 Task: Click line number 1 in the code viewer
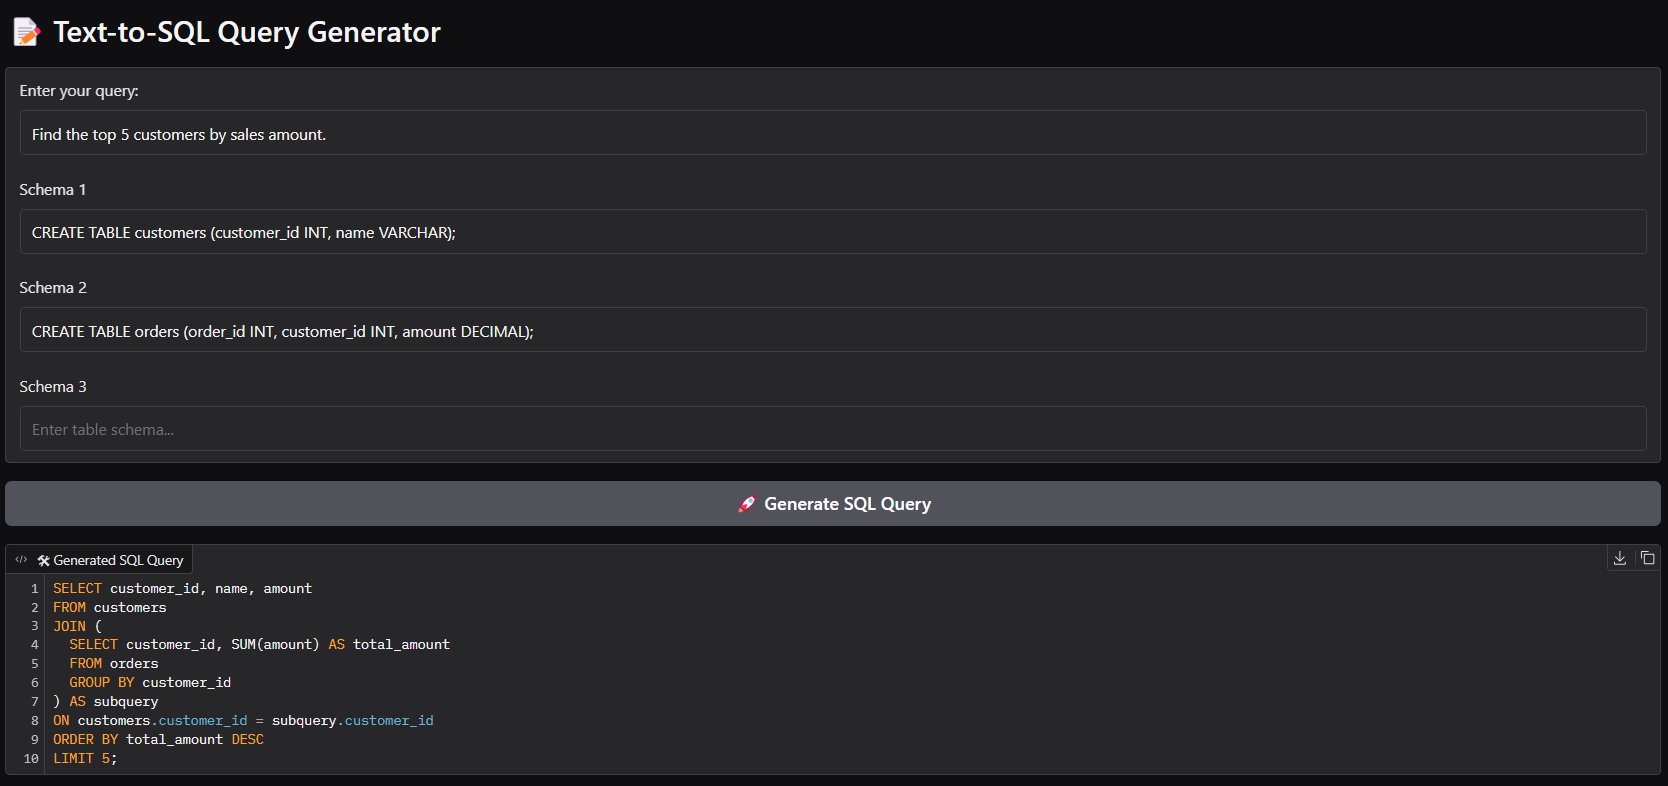tap(34, 588)
